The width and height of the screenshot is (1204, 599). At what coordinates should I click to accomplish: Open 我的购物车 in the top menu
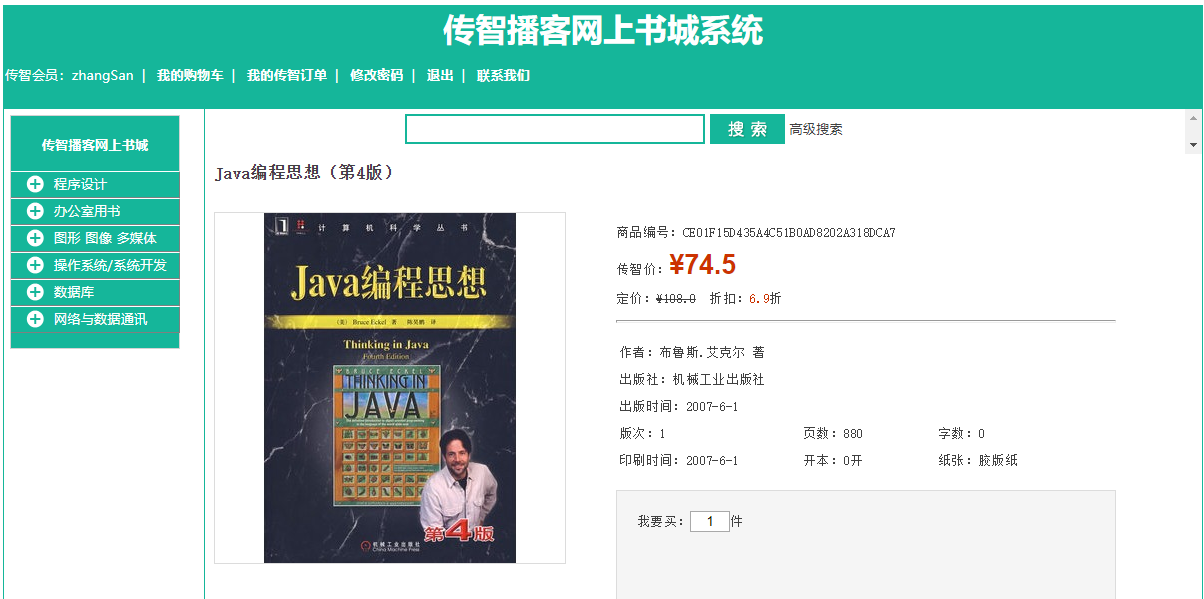[190, 75]
